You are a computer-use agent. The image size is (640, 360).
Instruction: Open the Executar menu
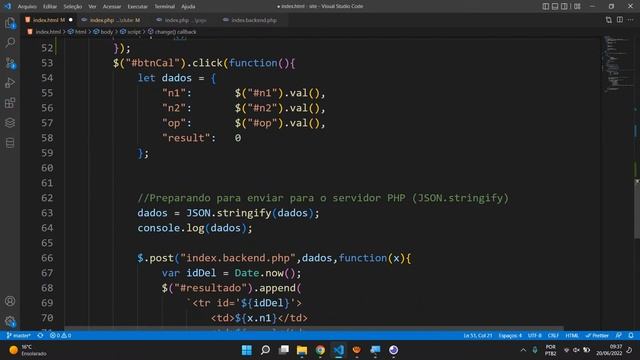[x=138, y=7]
